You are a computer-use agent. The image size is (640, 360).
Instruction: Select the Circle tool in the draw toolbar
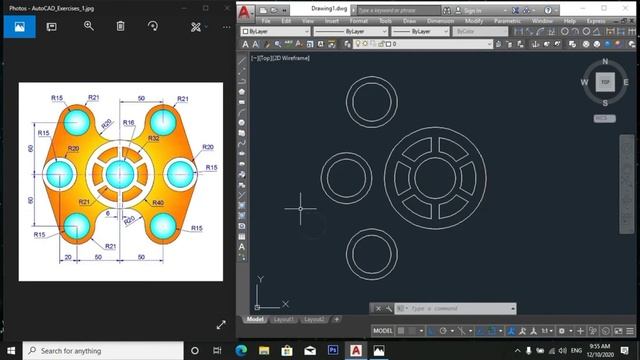242,123
